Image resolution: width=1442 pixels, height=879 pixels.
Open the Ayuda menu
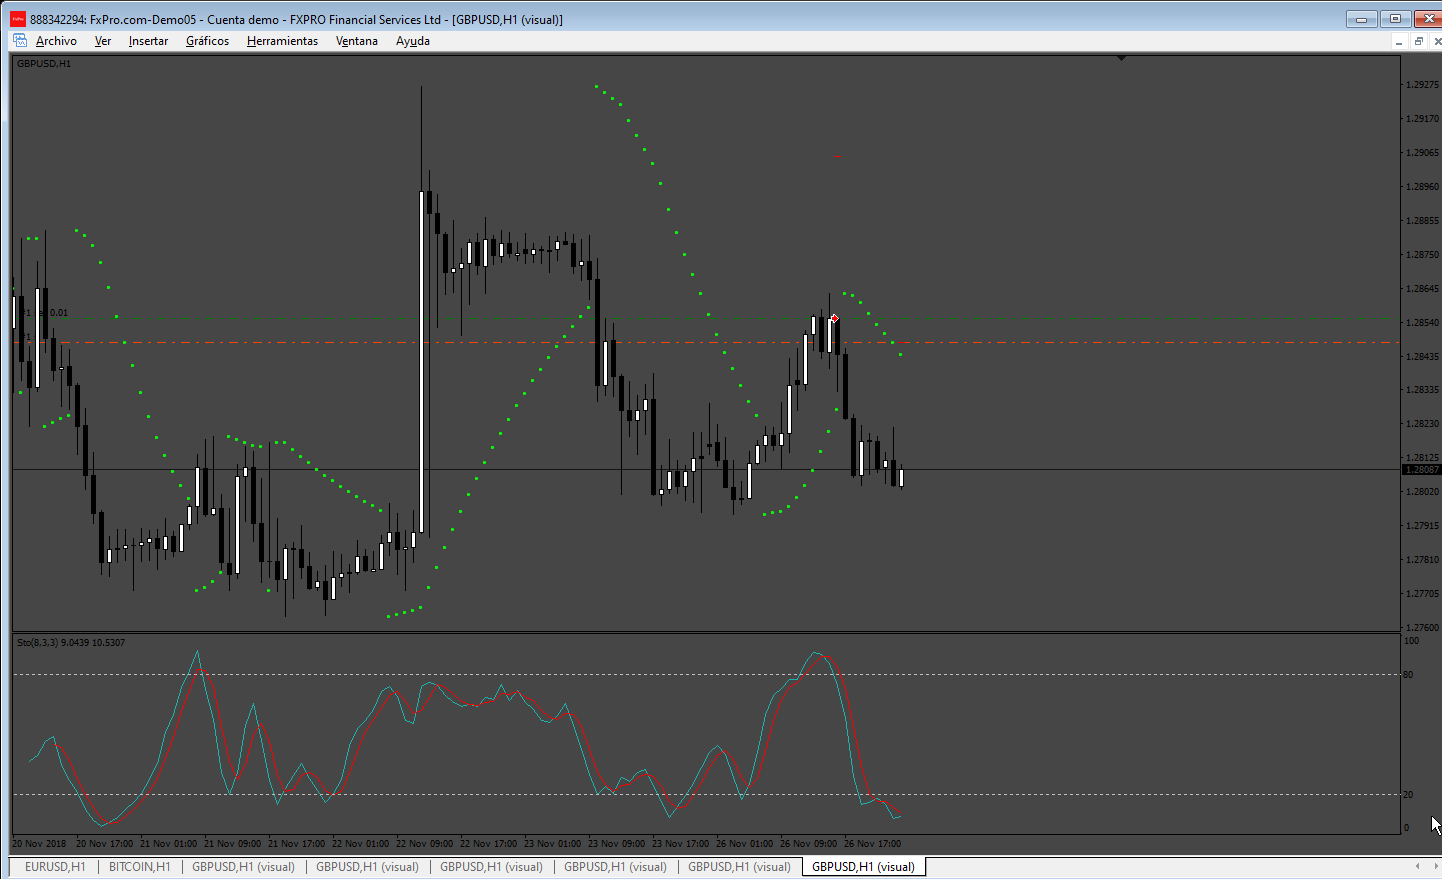click(413, 41)
